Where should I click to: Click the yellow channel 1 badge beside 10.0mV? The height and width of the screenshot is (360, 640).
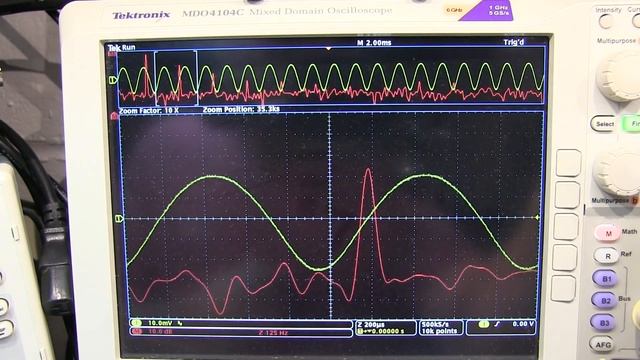(x=136, y=323)
